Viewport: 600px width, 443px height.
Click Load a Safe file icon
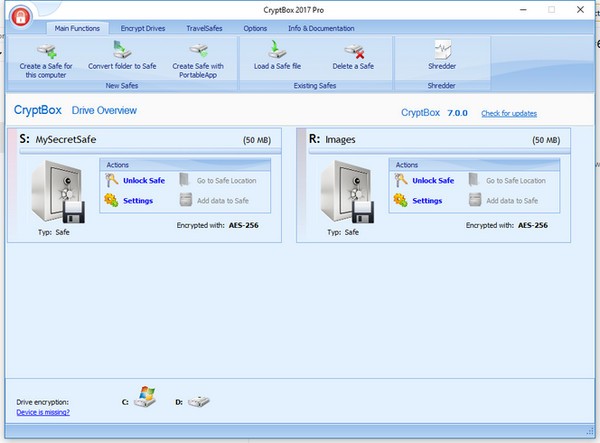tap(278, 50)
